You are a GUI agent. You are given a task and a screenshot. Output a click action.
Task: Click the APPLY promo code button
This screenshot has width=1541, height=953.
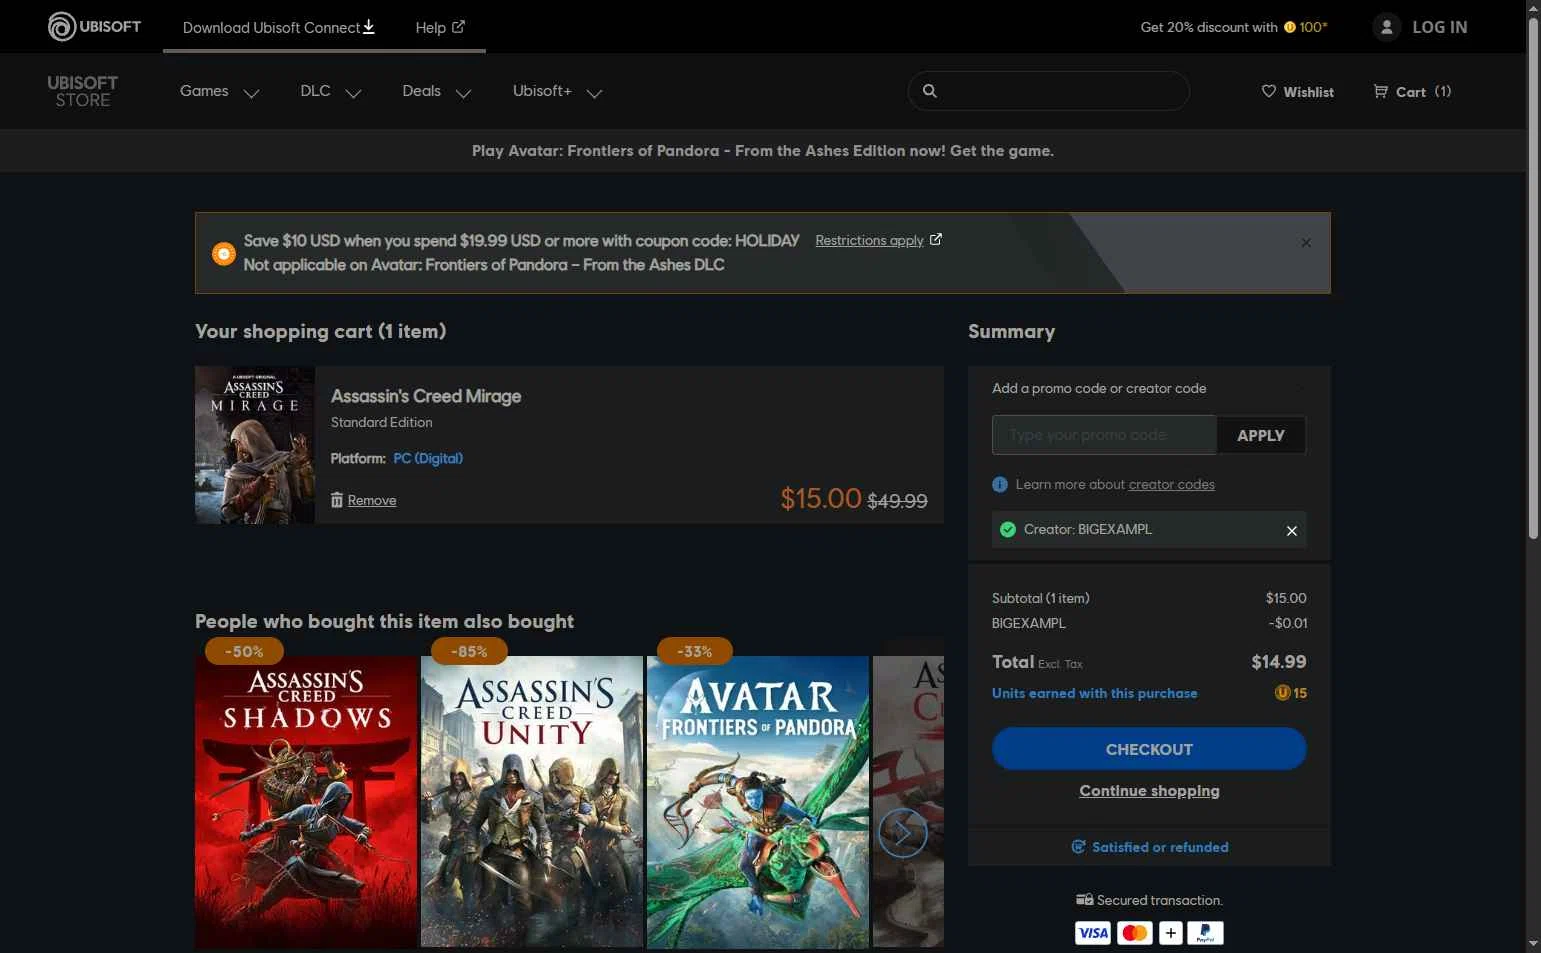tap(1261, 435)
